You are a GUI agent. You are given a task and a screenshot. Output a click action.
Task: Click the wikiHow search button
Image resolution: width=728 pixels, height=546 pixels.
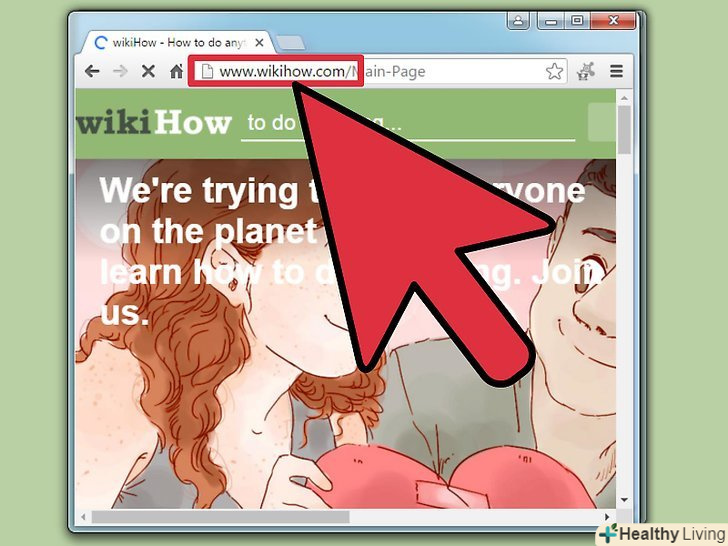(x=602, y=123)
